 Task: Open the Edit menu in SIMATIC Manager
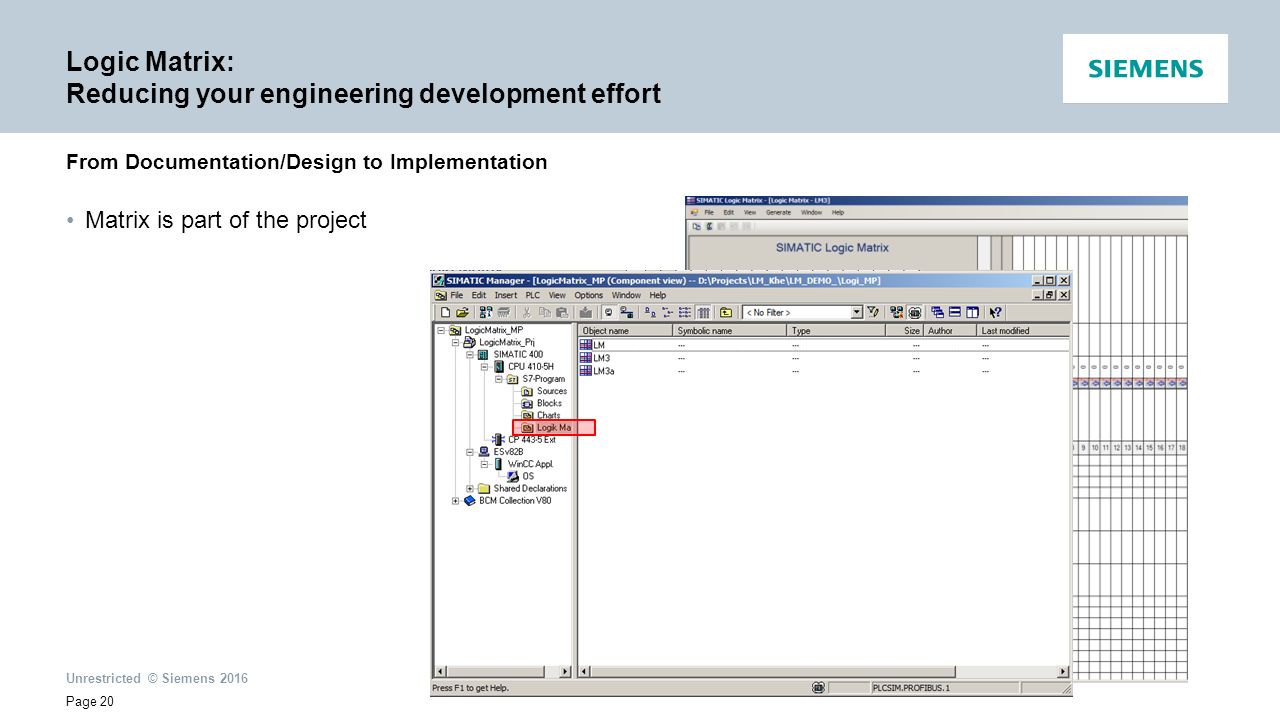[x=479, y=295]
